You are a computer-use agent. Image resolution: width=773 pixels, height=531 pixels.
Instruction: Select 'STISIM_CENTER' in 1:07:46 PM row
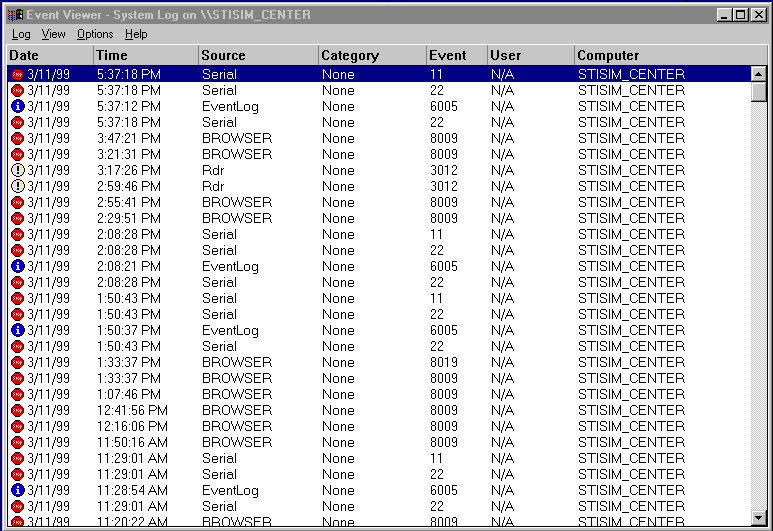pyautogui.click(x=632, y=394)
